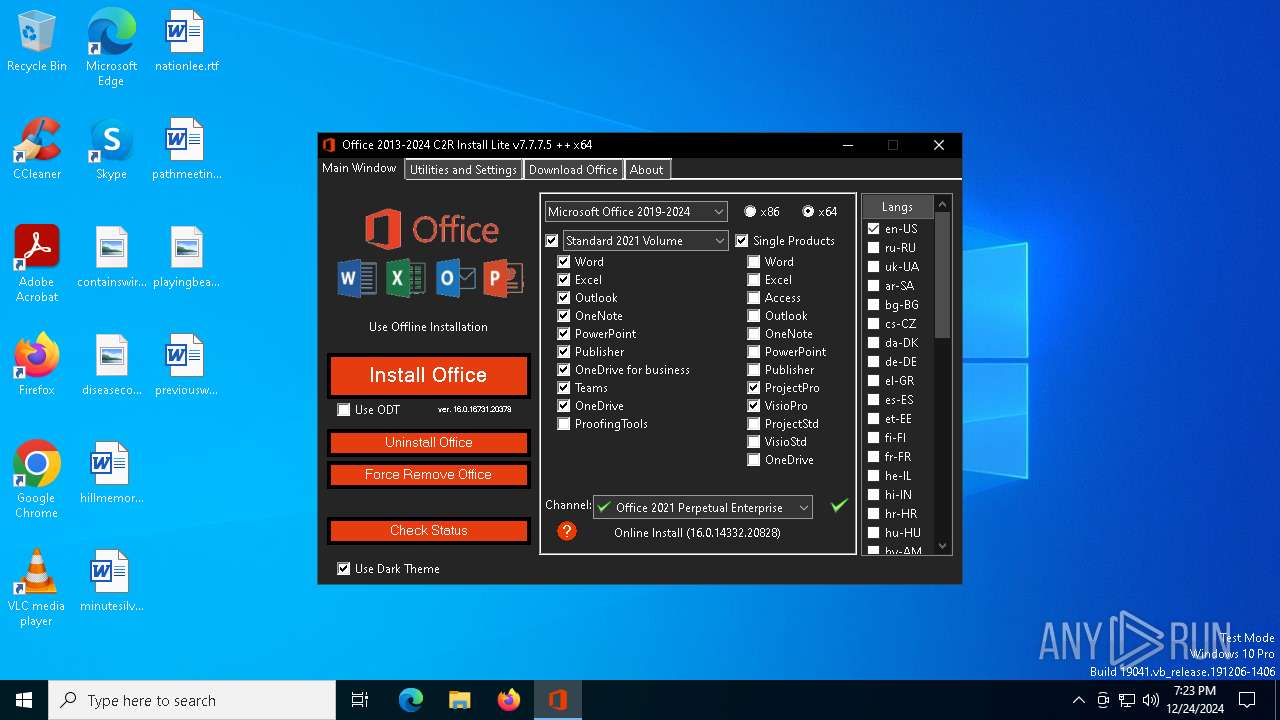
Task: Click the Use Offline Installation label
Action: (428, 327)
